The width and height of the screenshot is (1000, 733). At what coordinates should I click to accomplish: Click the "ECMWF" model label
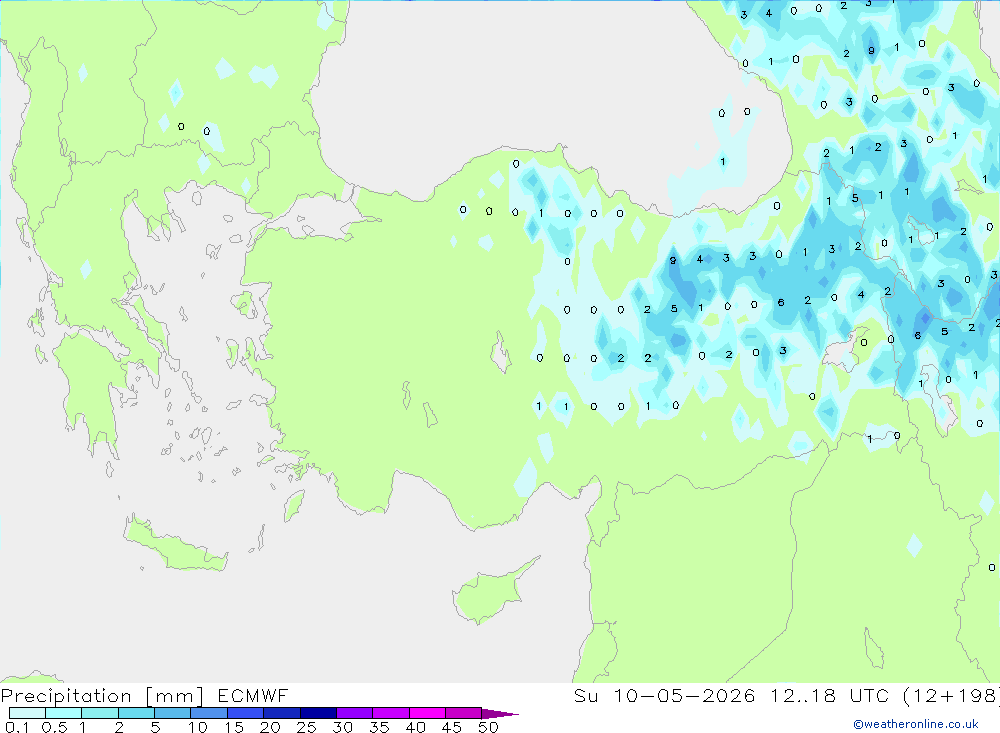[x=253, y=695]
